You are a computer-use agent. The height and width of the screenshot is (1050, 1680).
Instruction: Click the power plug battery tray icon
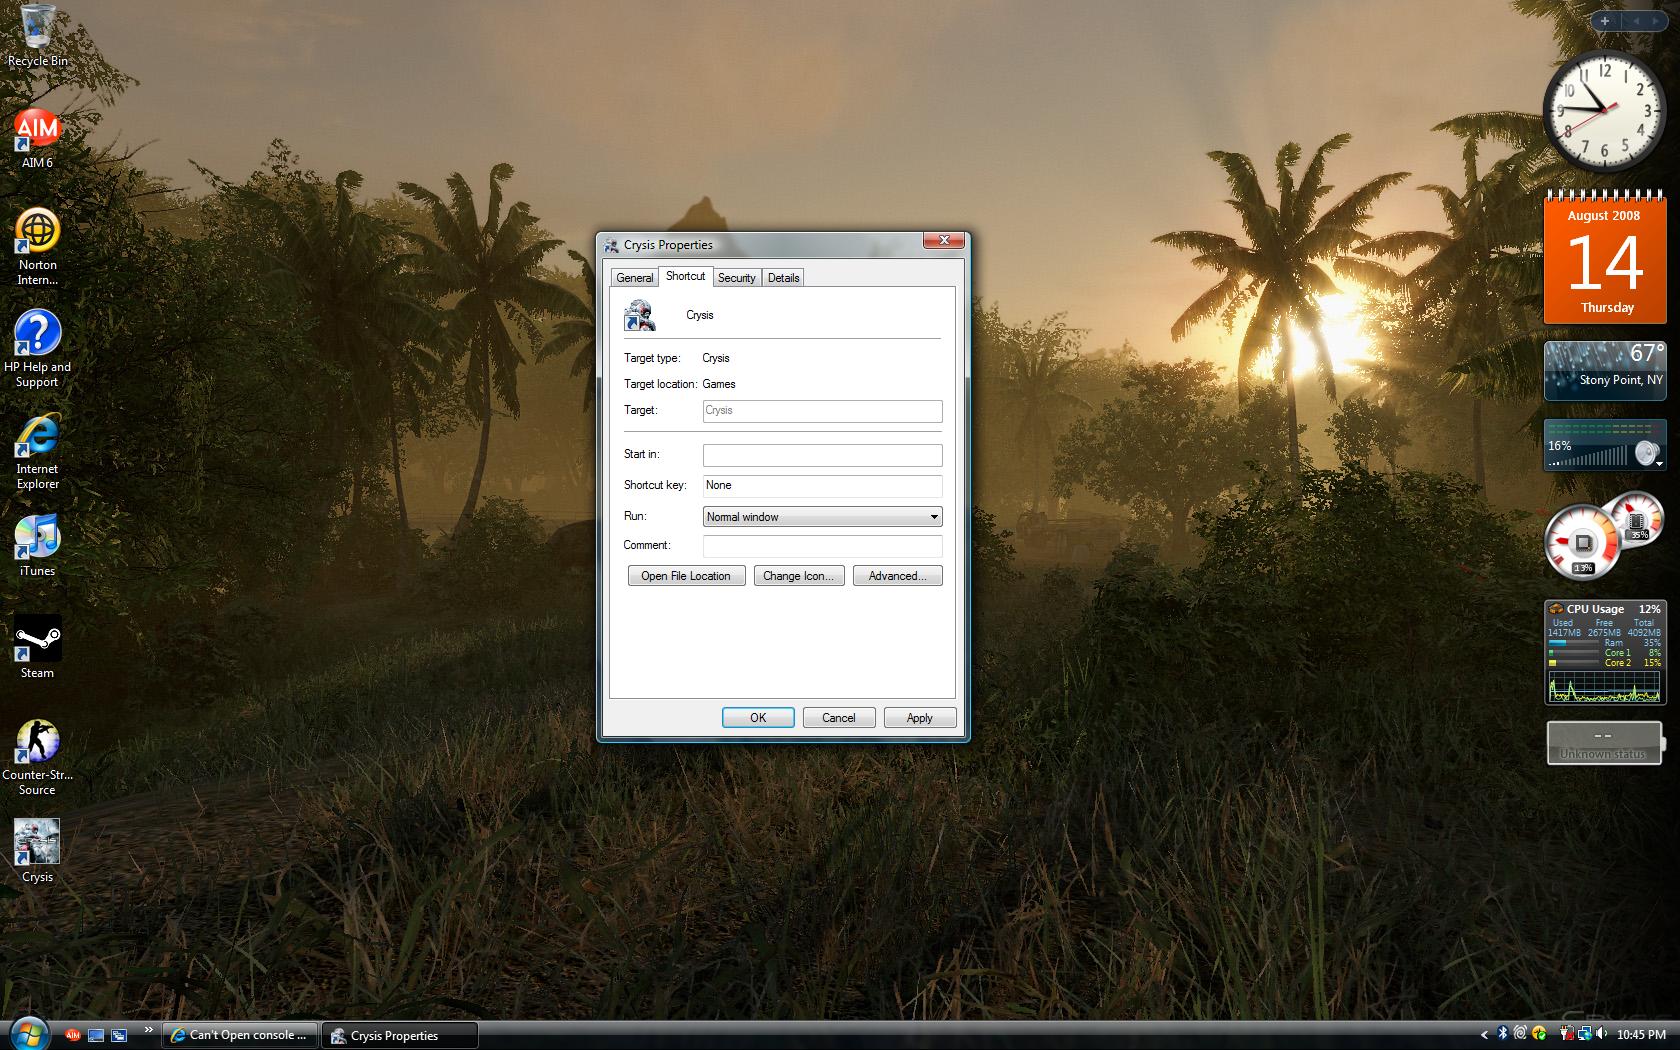1567,1033
